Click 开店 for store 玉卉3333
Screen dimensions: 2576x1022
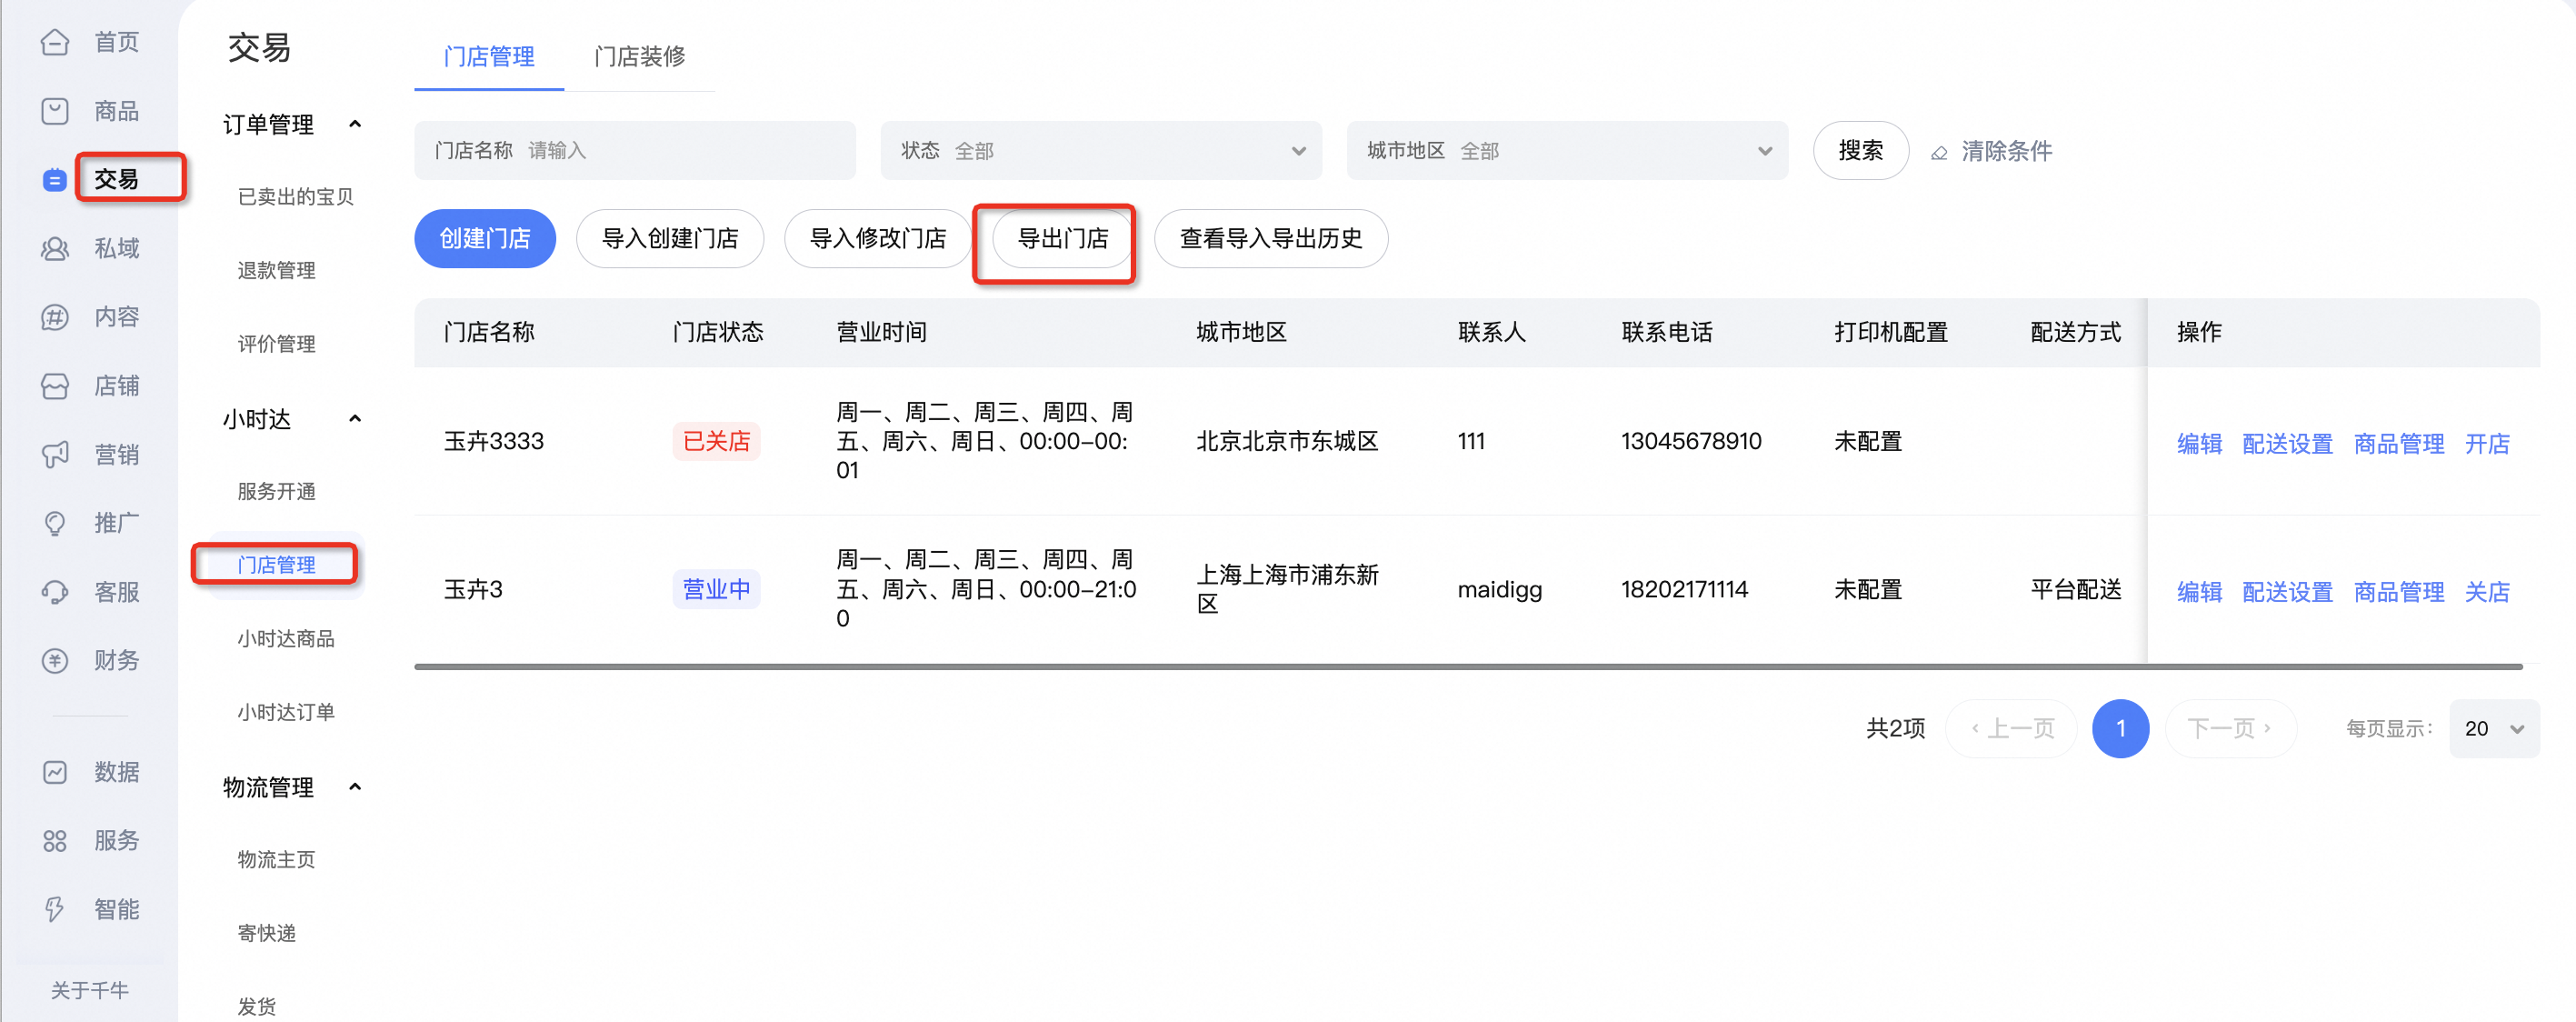2487,444
